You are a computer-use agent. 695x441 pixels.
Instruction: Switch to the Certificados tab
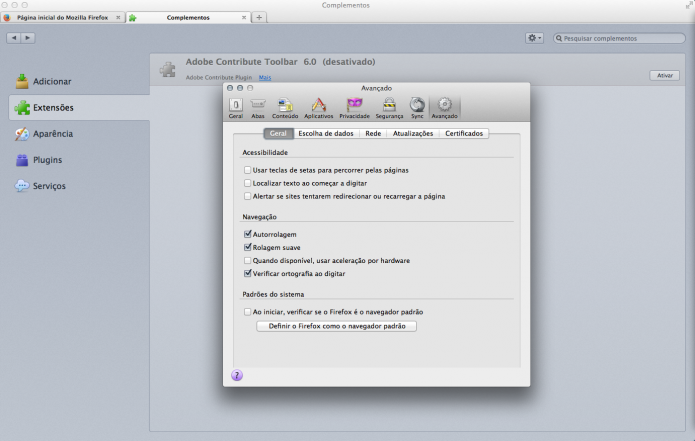[x=464, y=133]
